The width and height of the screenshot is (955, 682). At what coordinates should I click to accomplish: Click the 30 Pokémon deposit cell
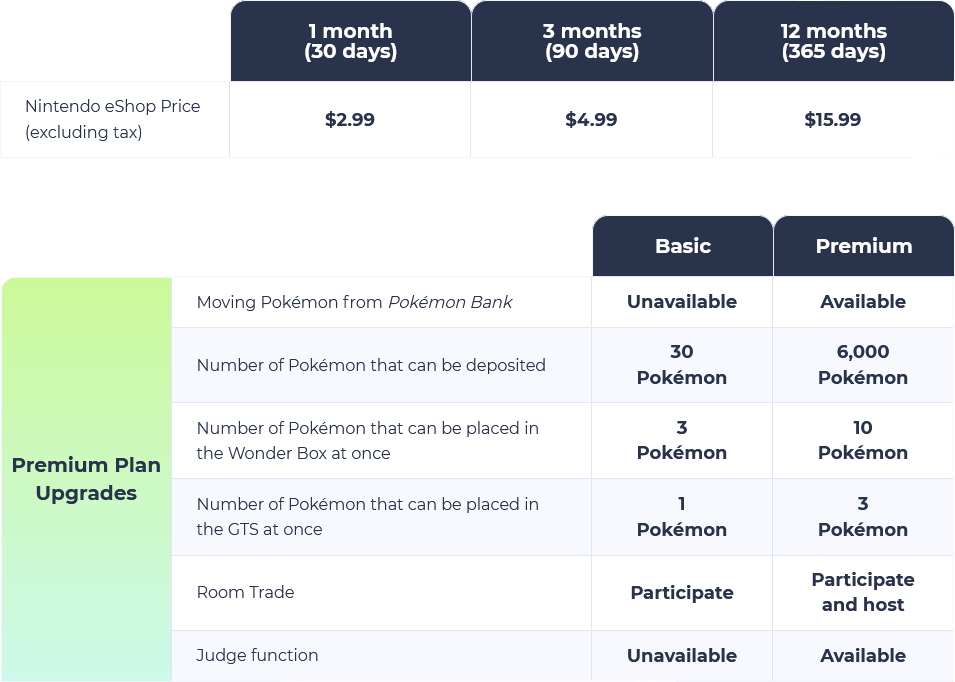point(682,365)
